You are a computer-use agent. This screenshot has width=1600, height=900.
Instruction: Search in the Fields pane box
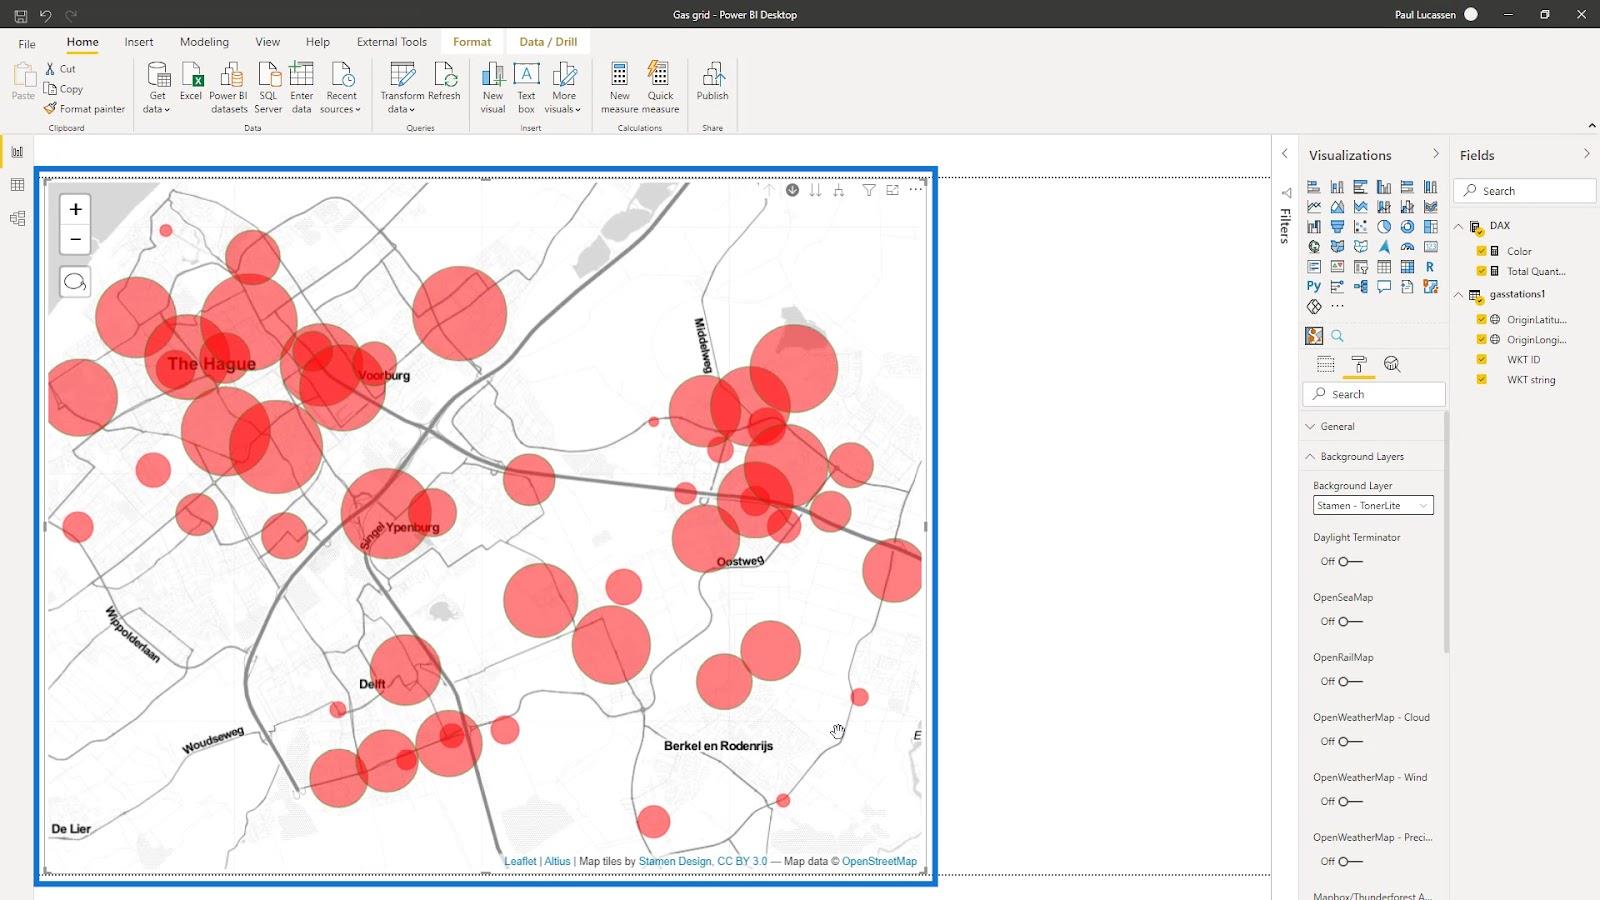point(1524,191)
